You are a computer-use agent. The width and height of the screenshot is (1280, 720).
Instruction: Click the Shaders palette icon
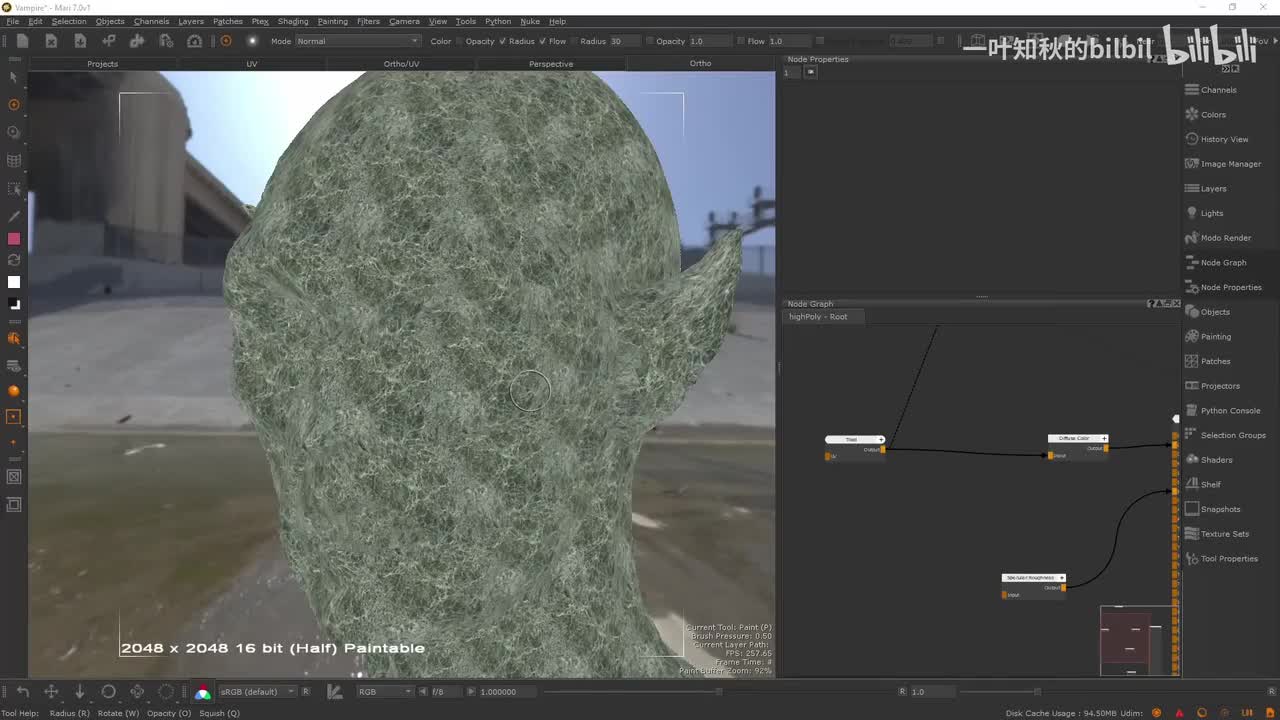tap(1192, 460)
